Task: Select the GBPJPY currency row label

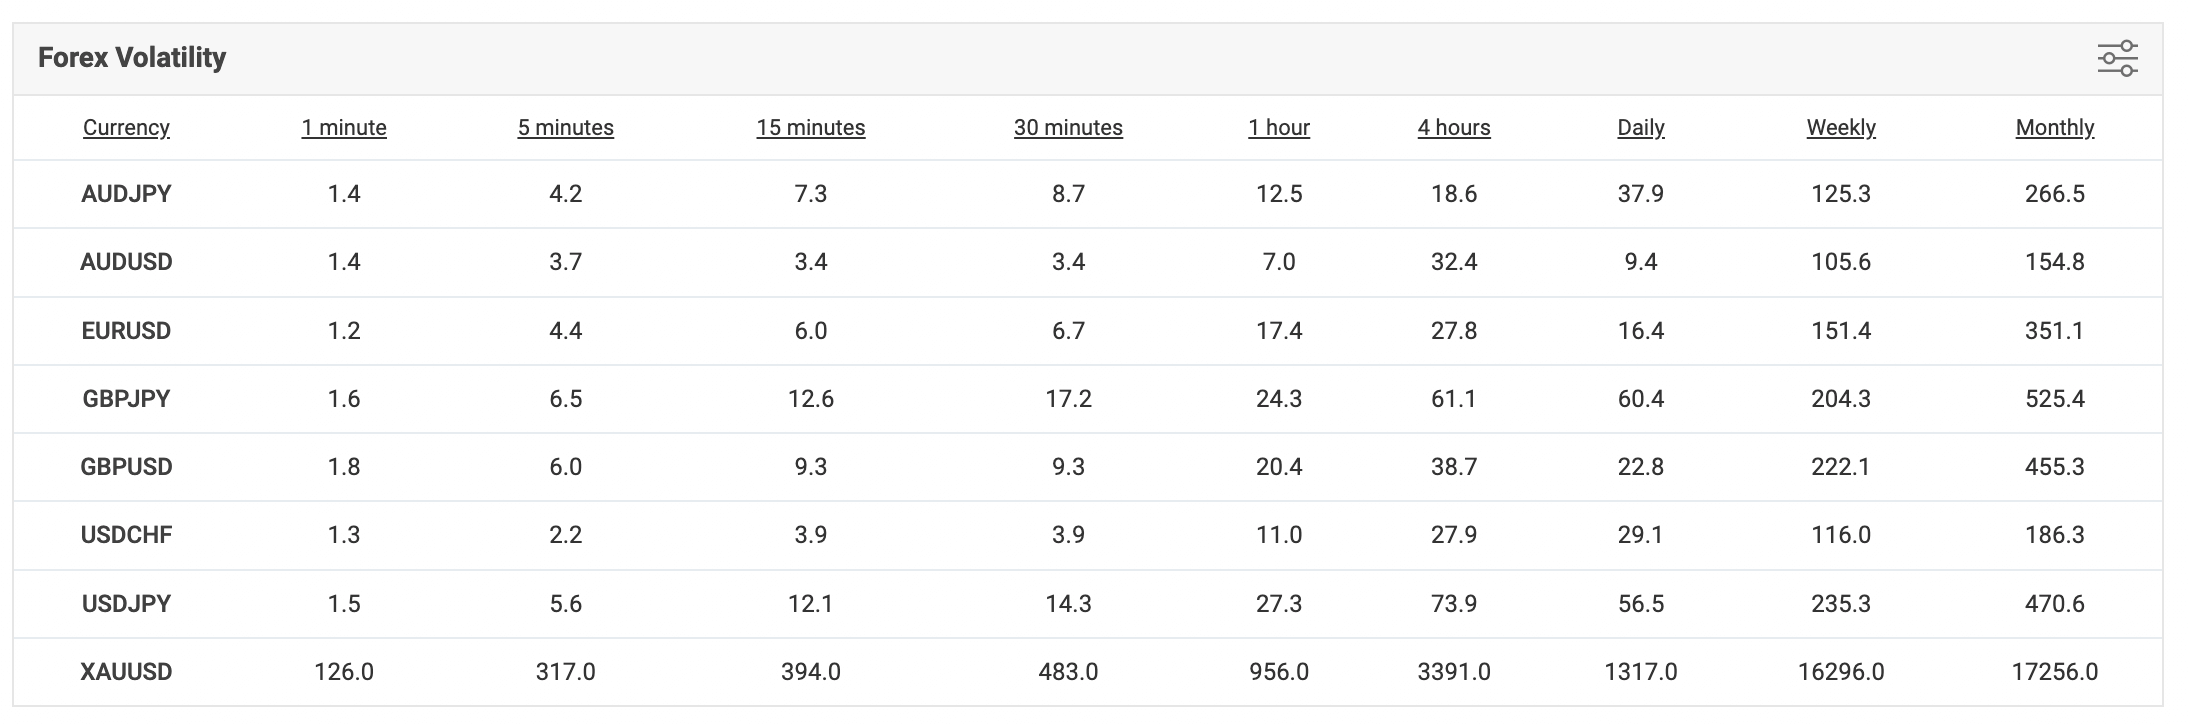Action: 126,399
